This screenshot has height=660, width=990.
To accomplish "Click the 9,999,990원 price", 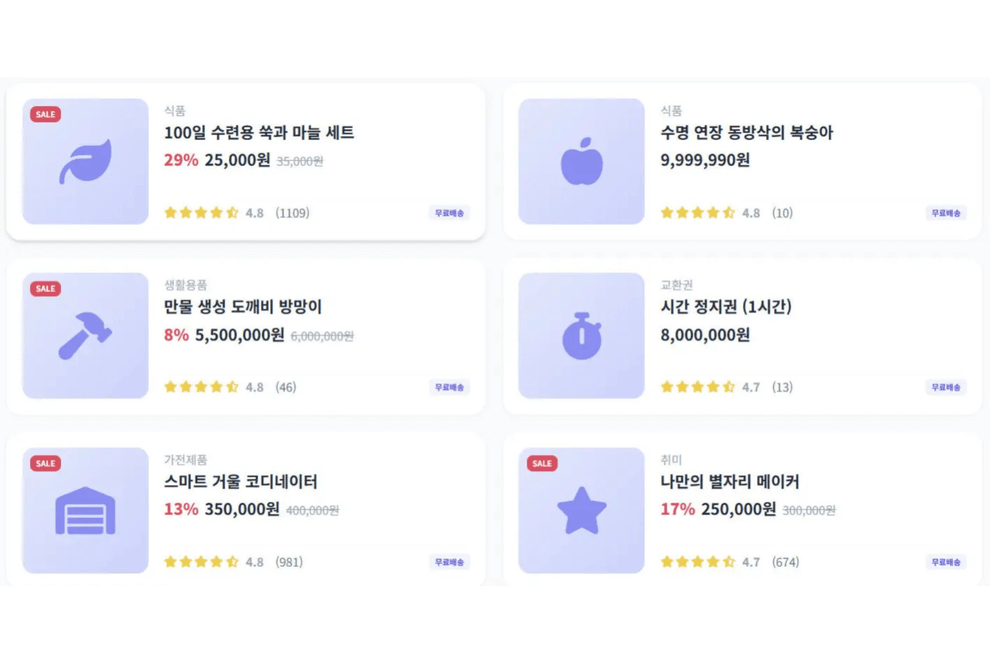I will (x=705, y=160).
